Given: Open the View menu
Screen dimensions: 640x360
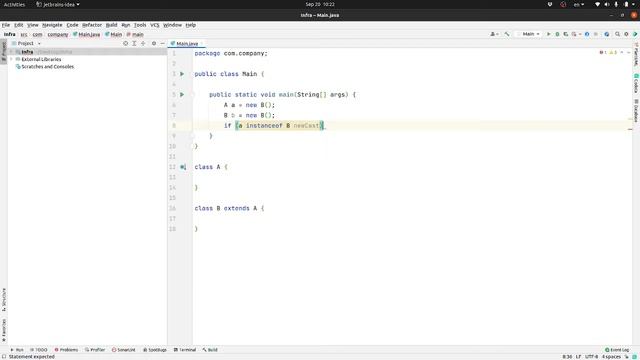Looking at the screenshot, I should [x=33, y=25].
